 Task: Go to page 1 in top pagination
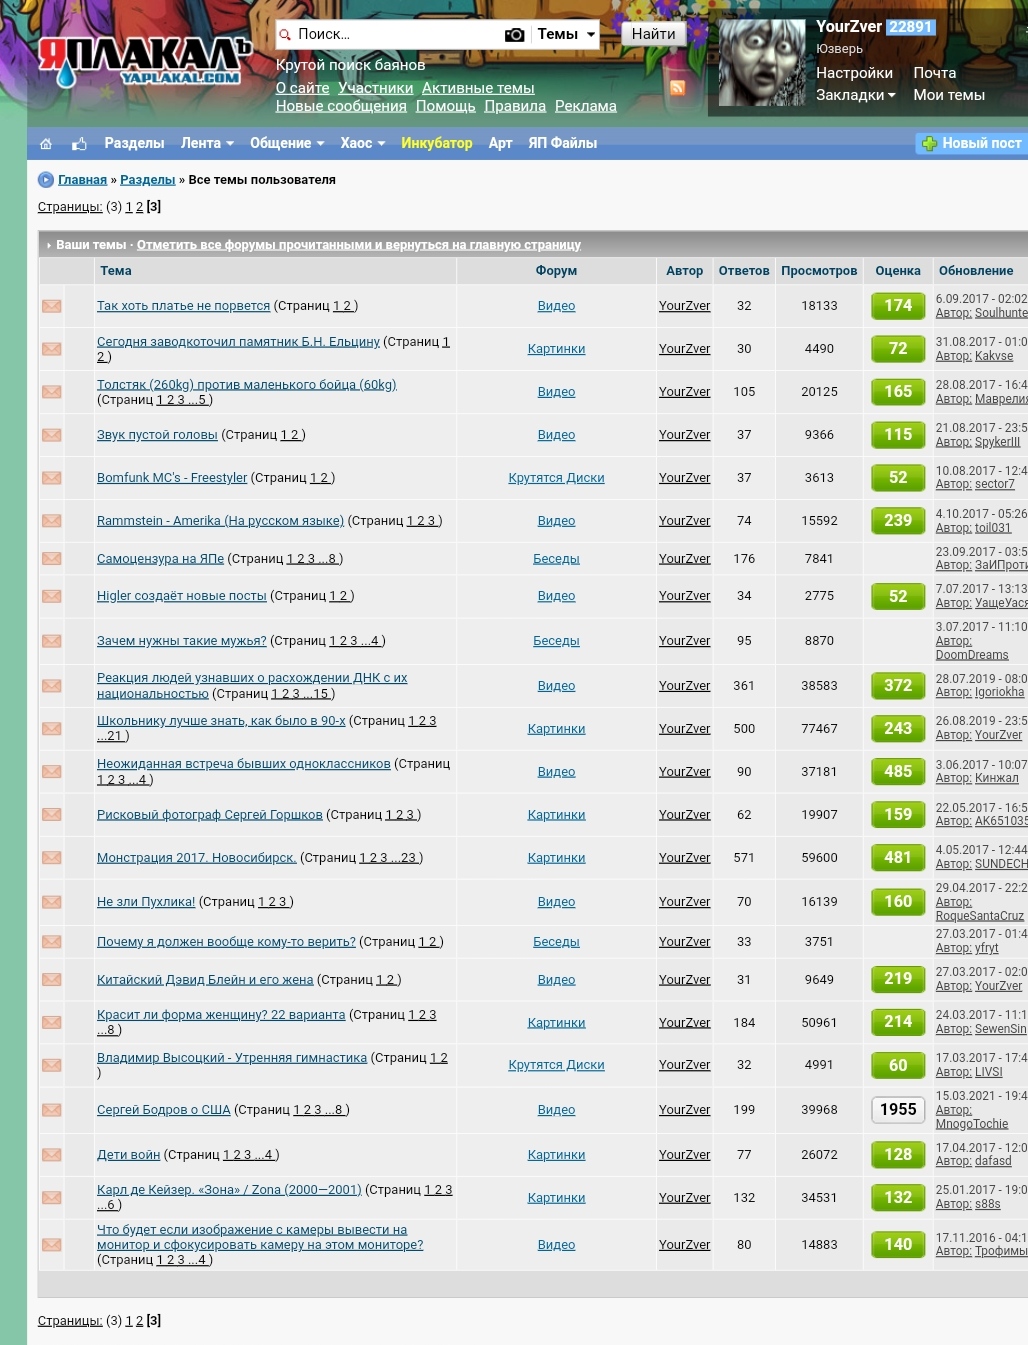tap(129, 207)
